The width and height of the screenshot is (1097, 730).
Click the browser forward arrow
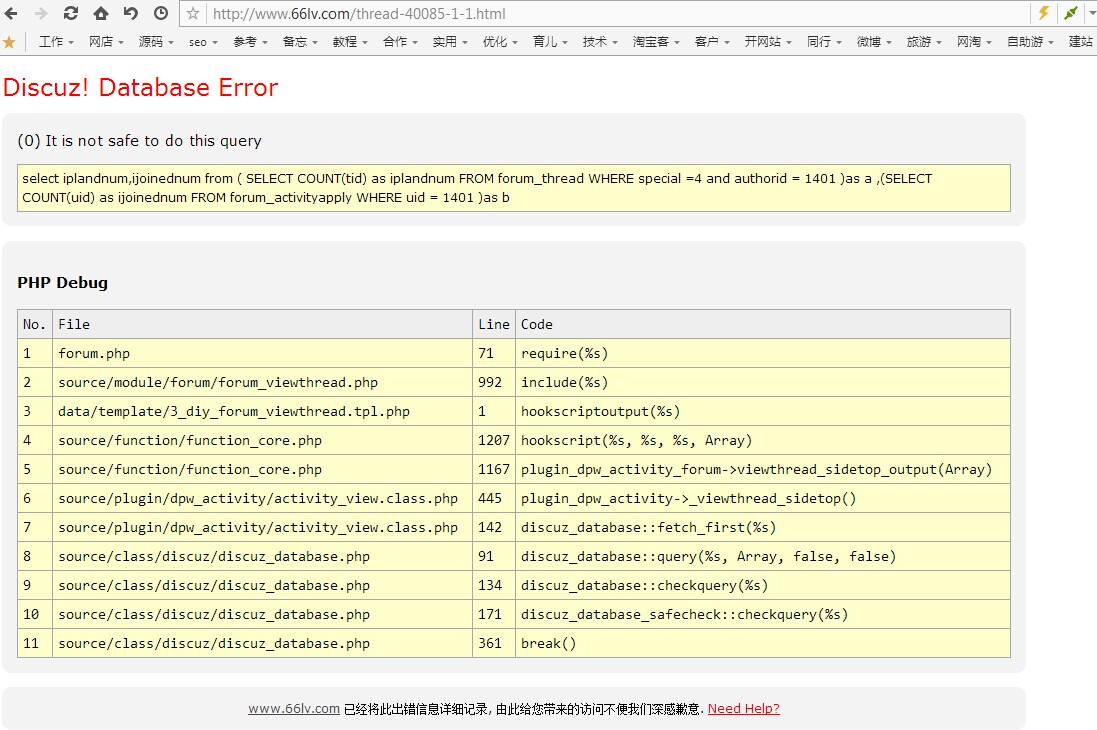[x=41, y=13]
